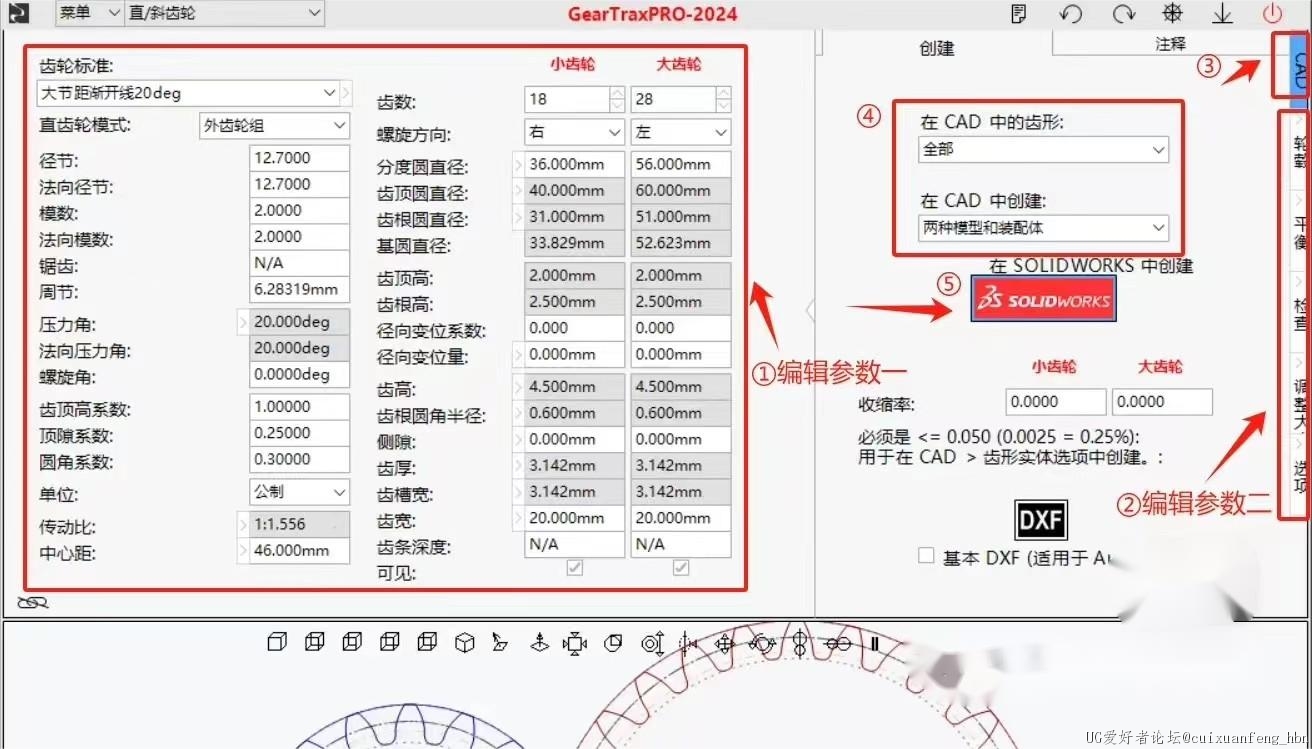
Task: Click the 螺旋角 field showing 0.0000deg
Action: click(299, 375)
